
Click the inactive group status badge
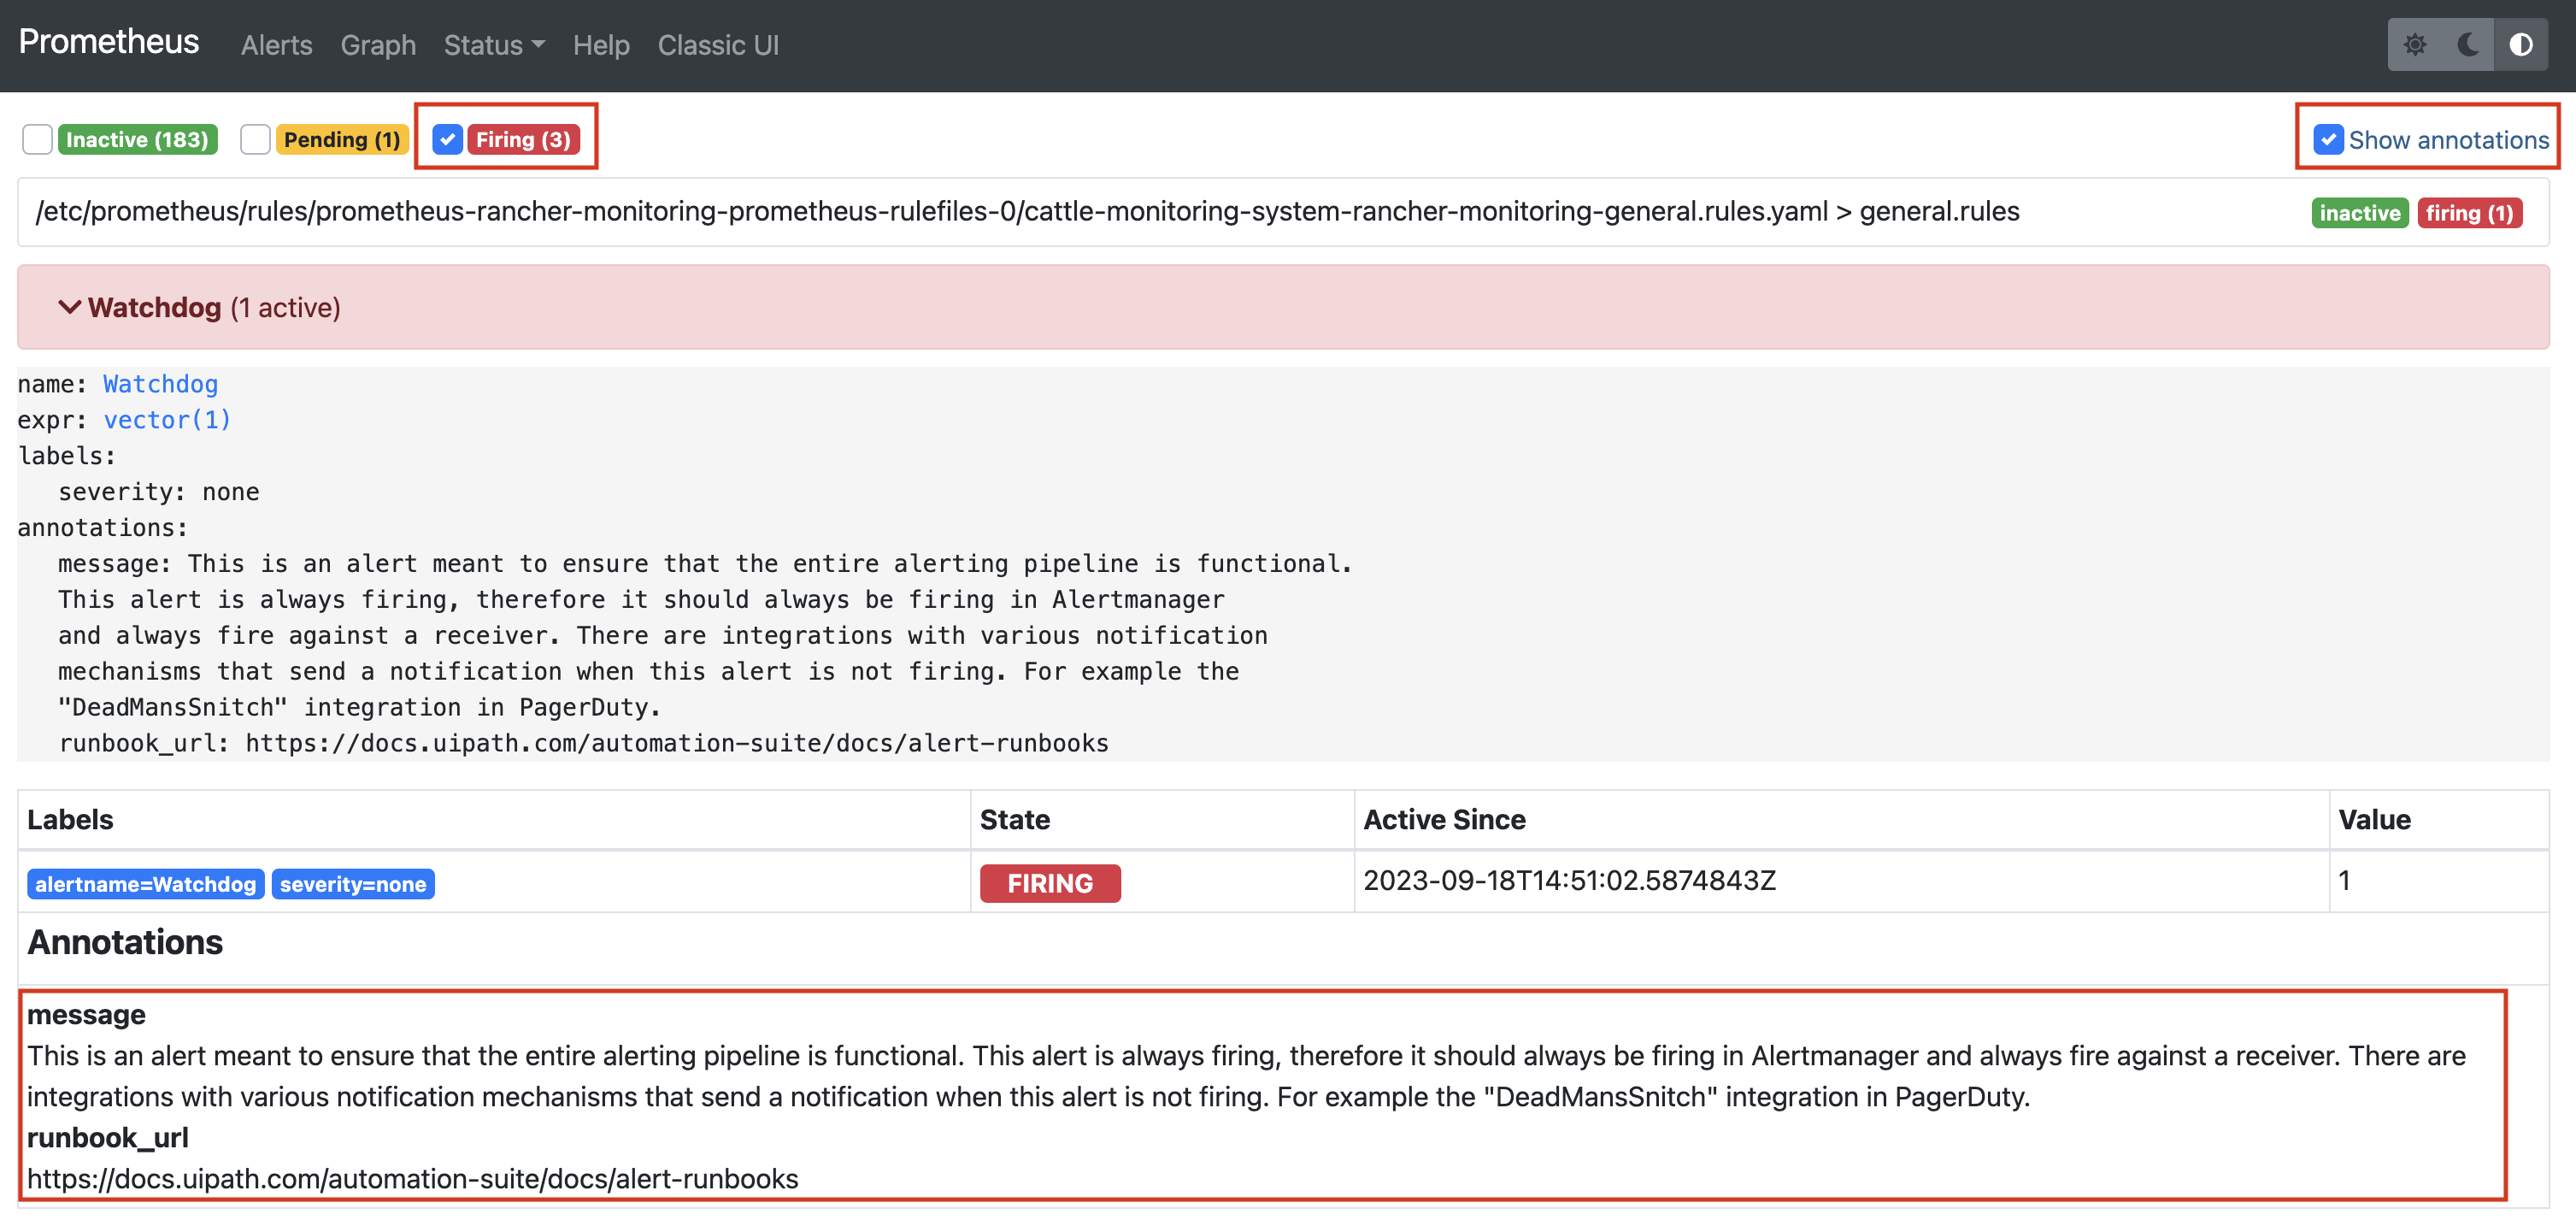pyautogui.click(x=2359, y=213)
